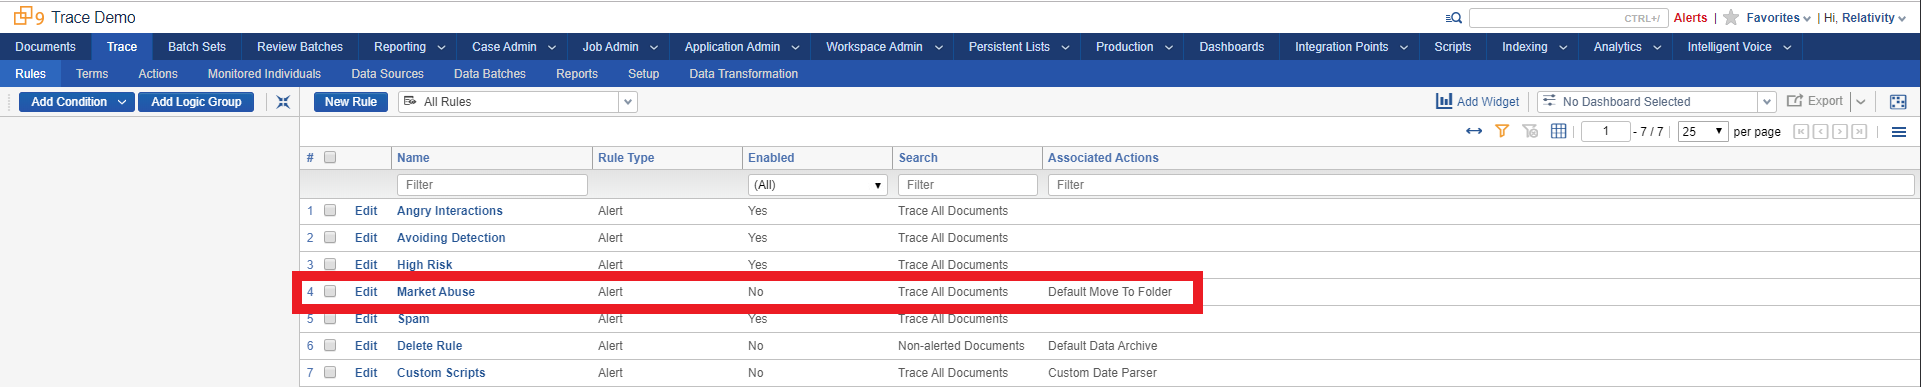Viewport: 1921px width, 387px height.
Task: Check the Market Abuse row checkbox
Action: pyautogui.click(x=330, y=292)
